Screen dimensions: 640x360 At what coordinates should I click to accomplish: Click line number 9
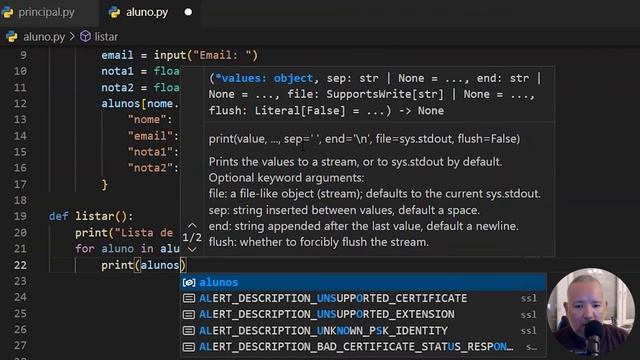[24, 55]
